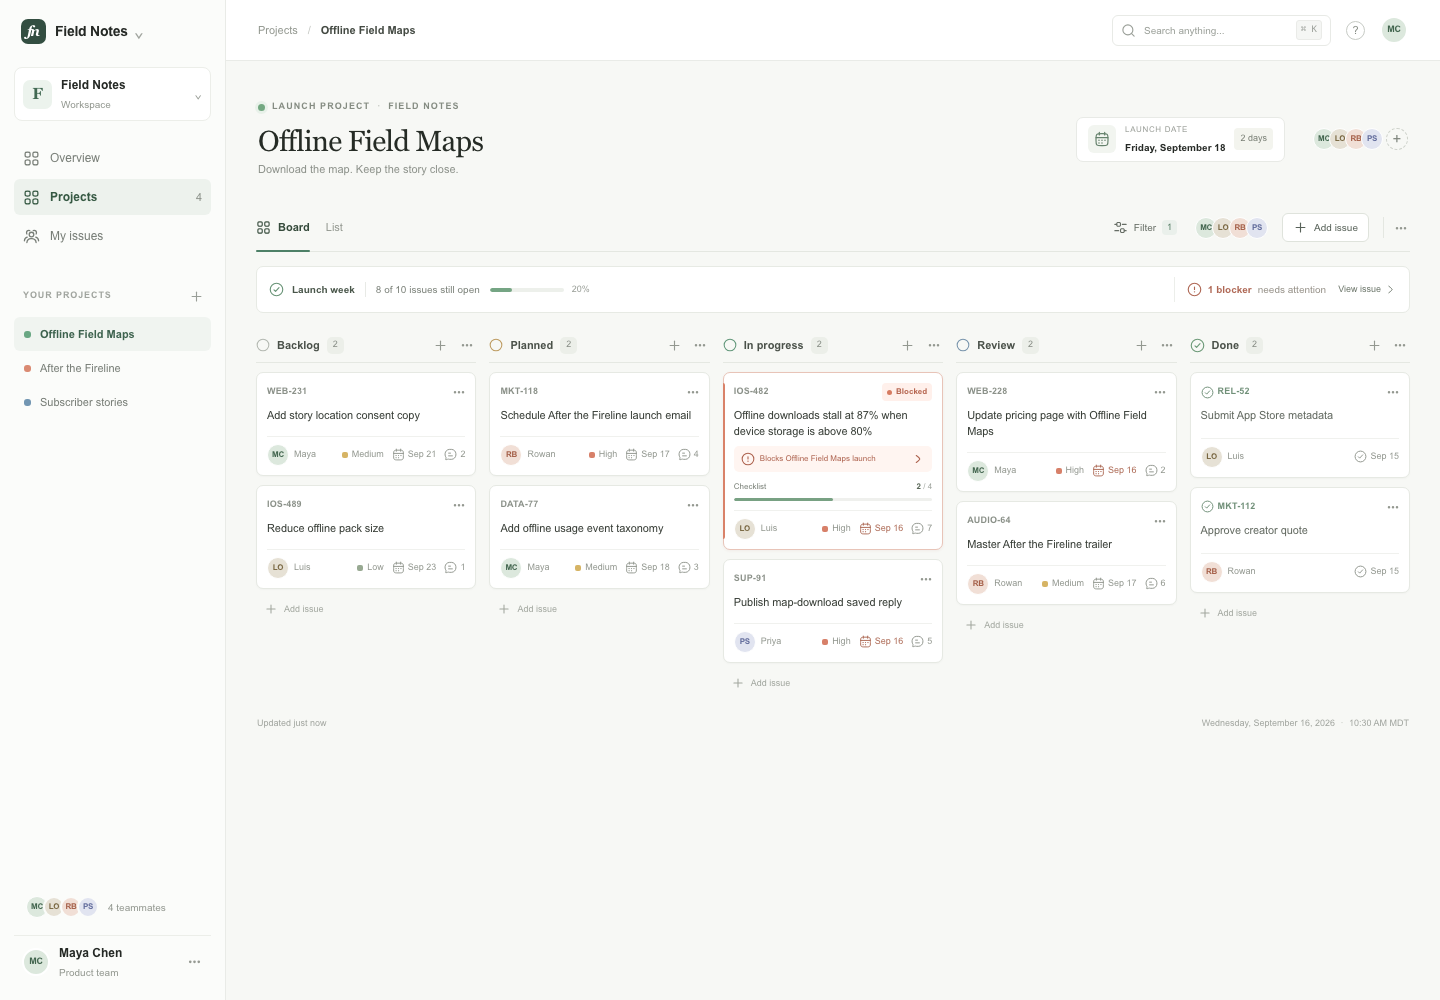Toggle the RB avatar filter in toolbar

coord(1240,228)
